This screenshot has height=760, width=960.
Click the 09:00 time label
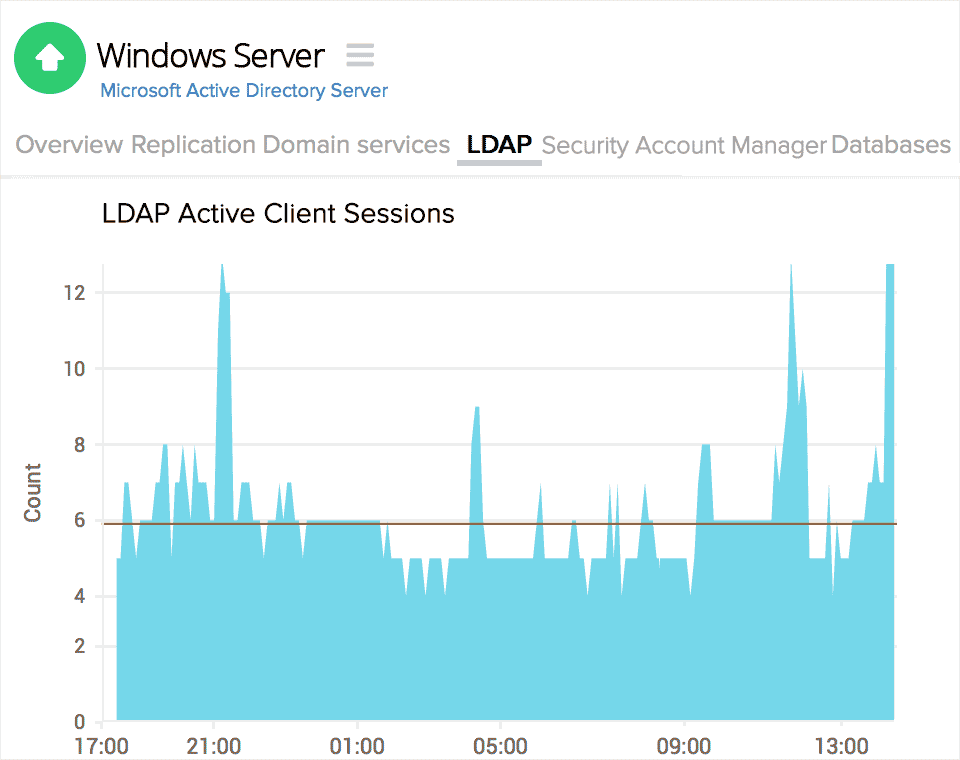click(685, 746)
